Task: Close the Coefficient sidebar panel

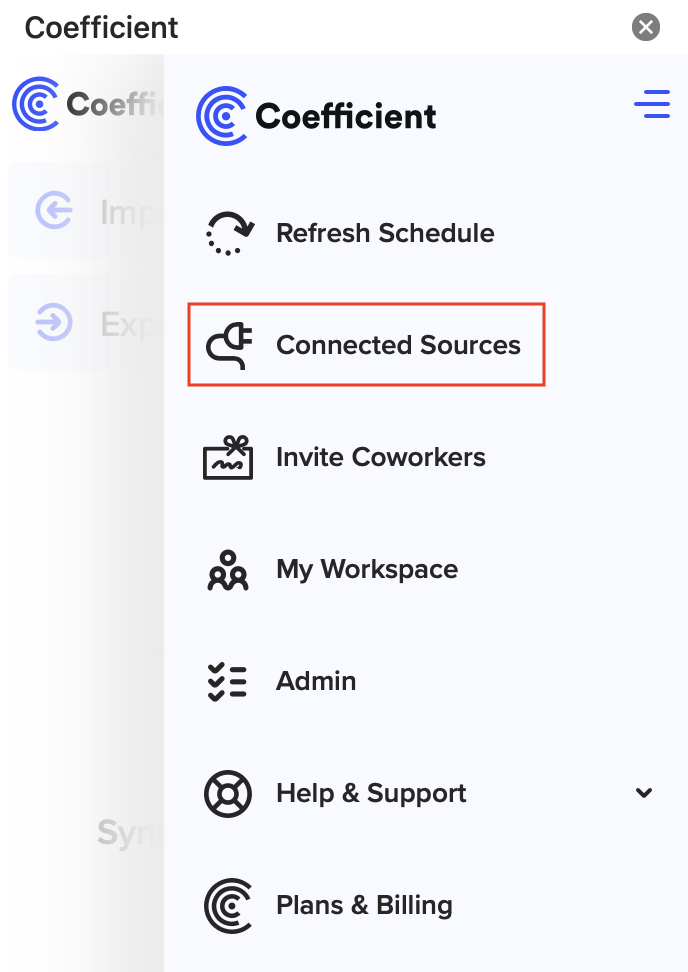Action: pyautogui.click(x=646, y=27)
